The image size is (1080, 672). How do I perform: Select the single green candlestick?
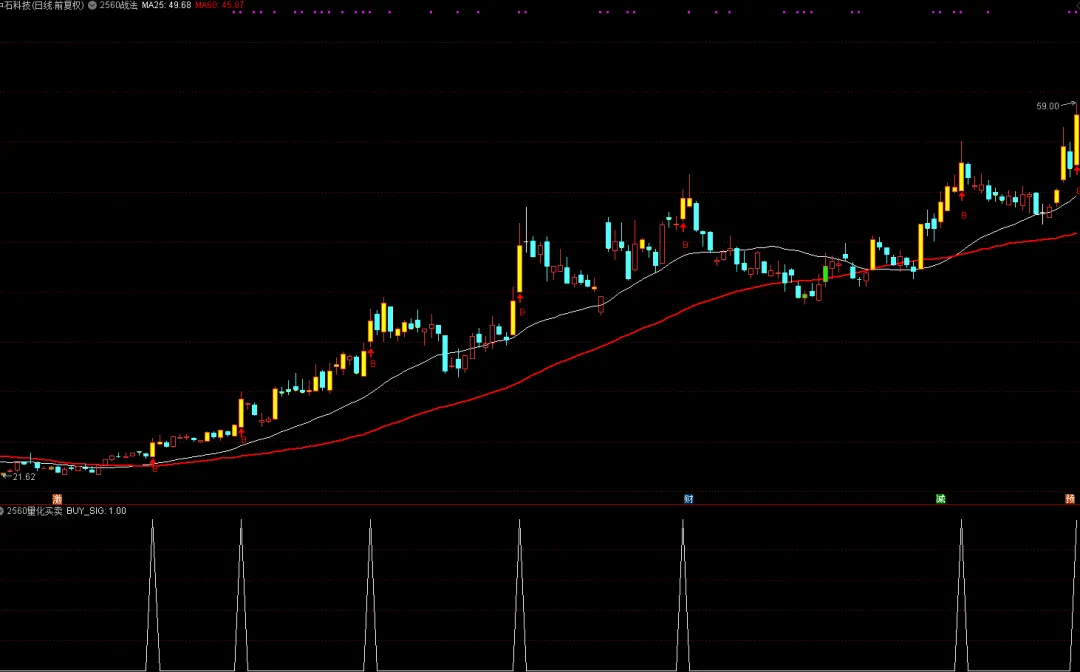tap(825, 273)
